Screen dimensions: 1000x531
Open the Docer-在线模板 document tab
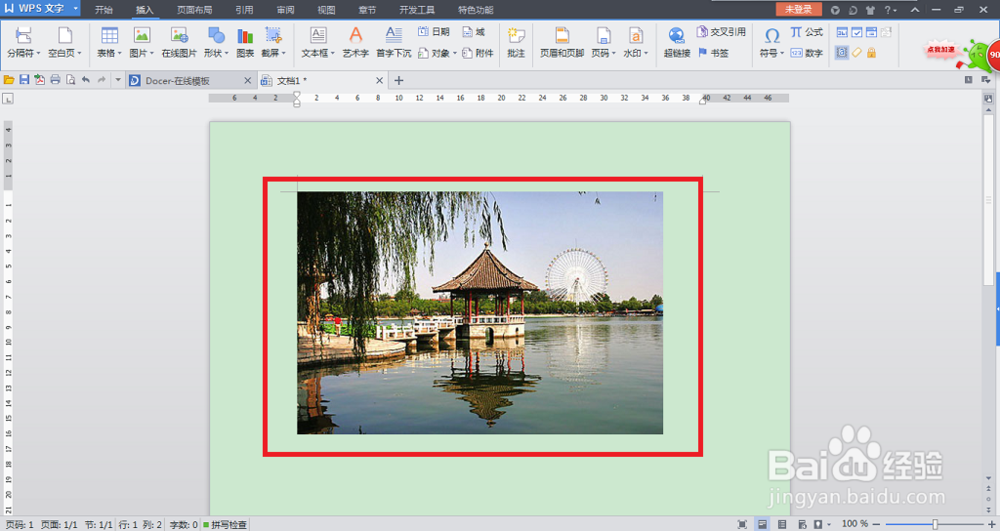pyautogui.click(x=190, y=80)
